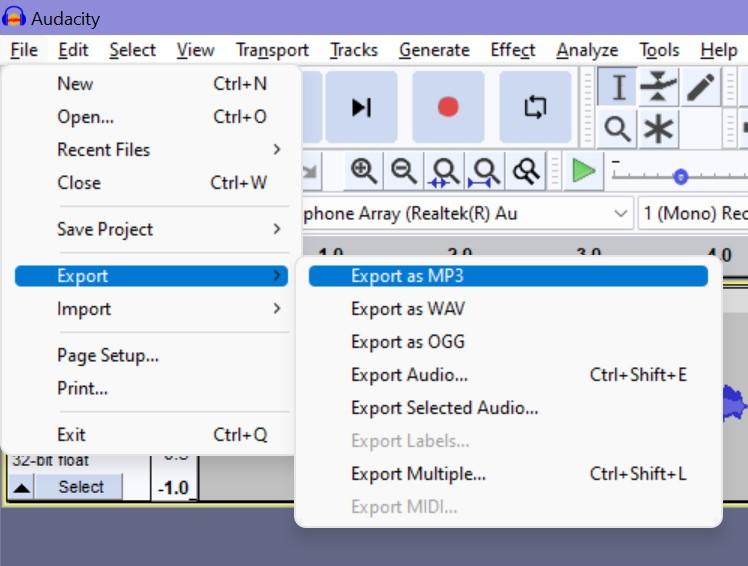Choose New from the File menu
This screenshot has height=566, width=748.
click(x=151, y=84)
